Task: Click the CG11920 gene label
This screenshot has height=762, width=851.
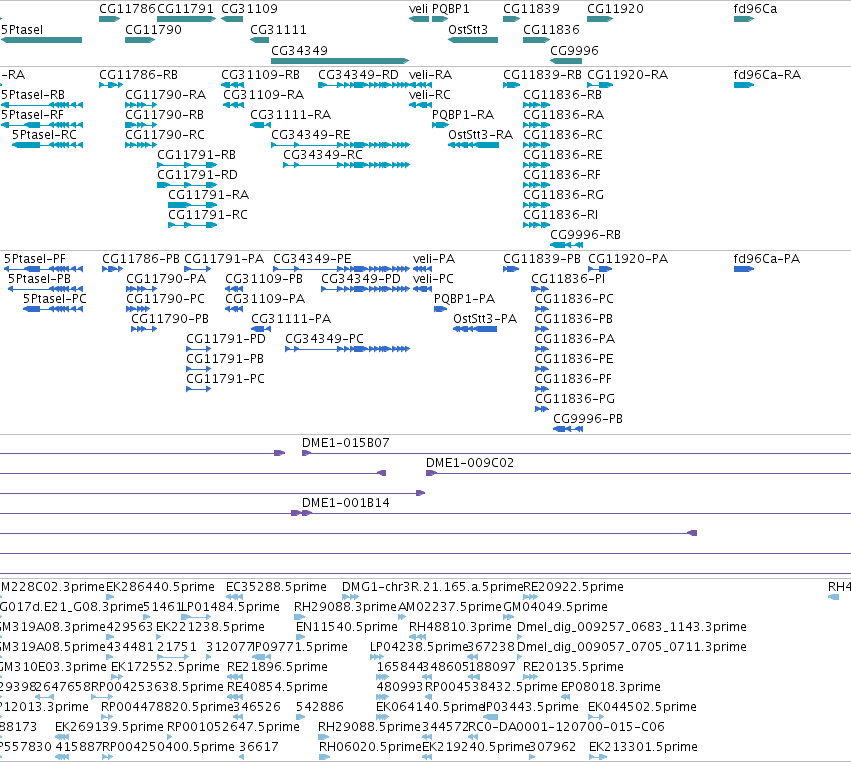Action: tap(615, 9)
